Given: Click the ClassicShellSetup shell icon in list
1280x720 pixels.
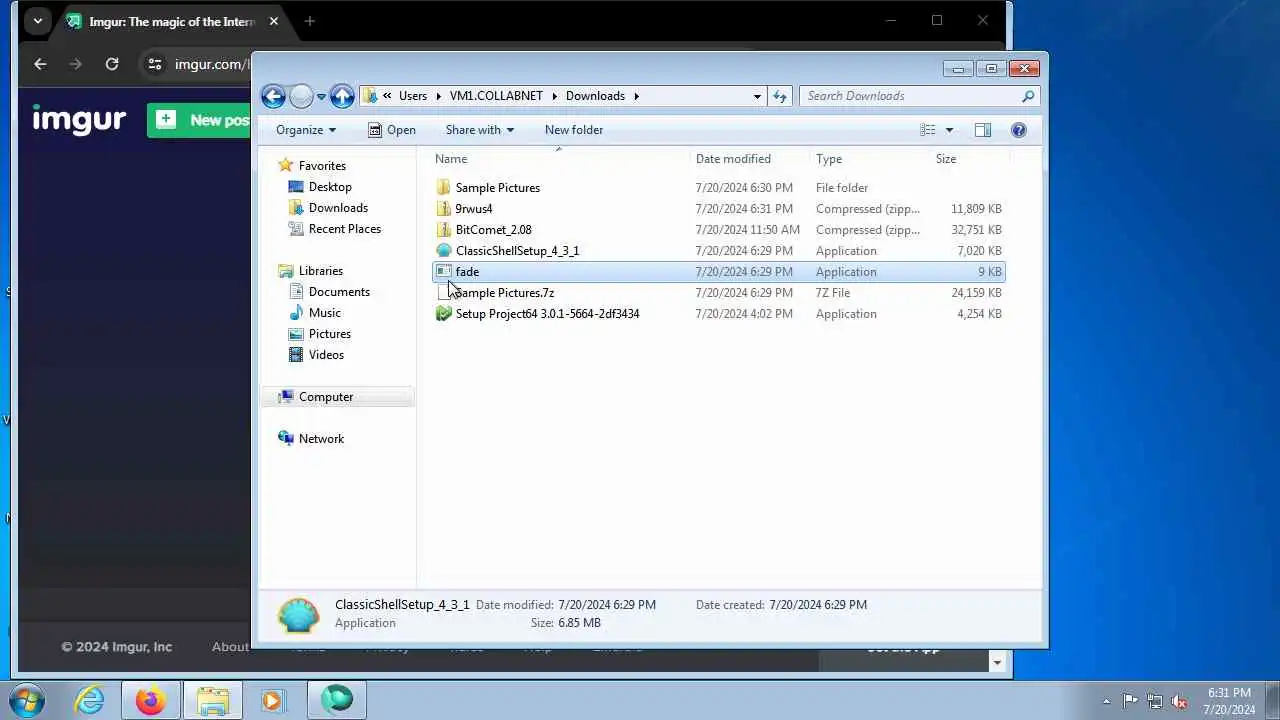Looking at the screenshot, I should point(444,251).
